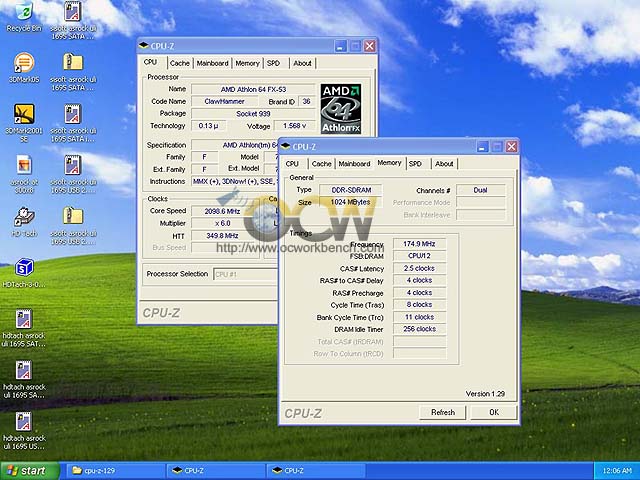Viewport: 640px width, 480px height.
Task: Click the Brand ID value '36'
Action: point(307,101)
